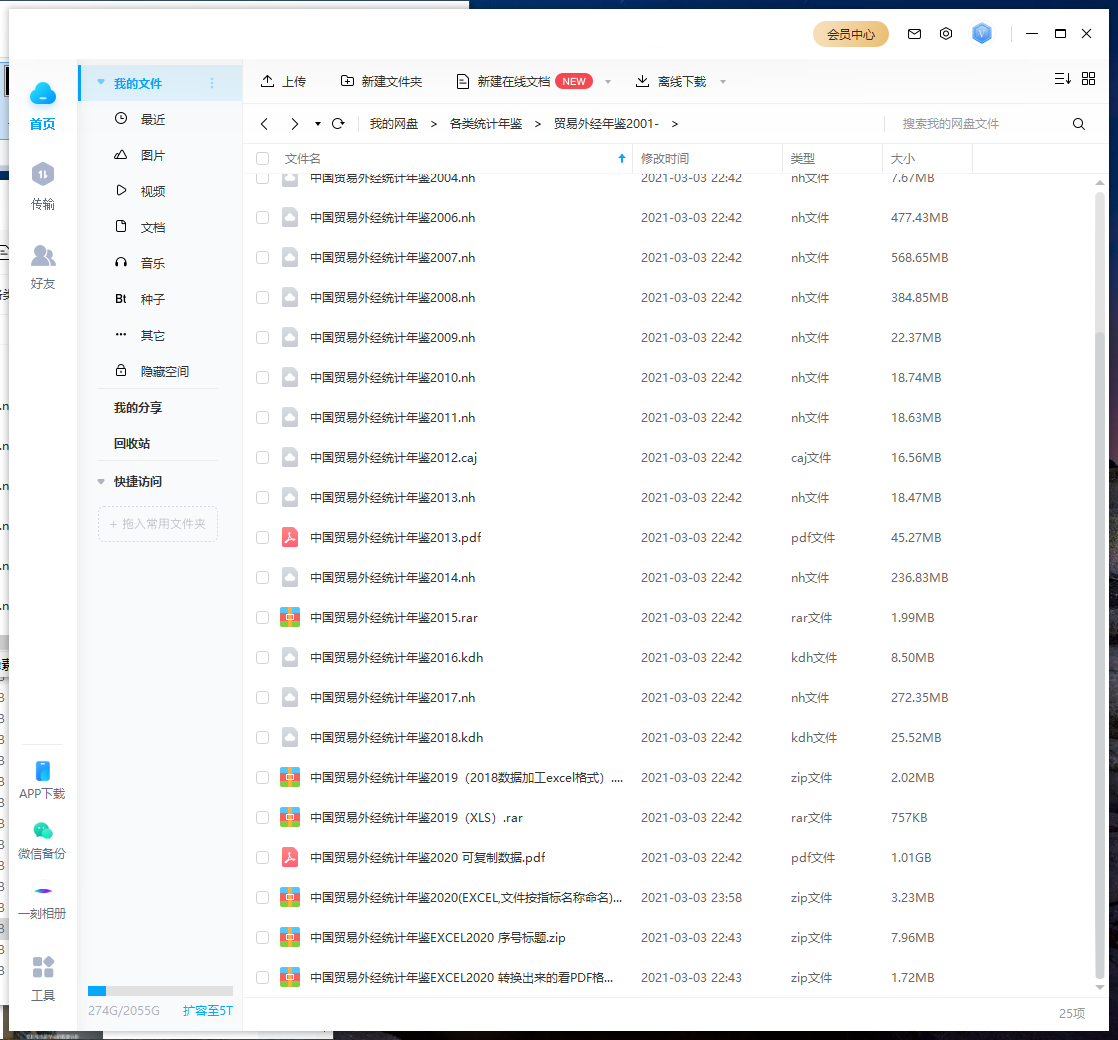
Task: Sort by 修改时间 column header
Action: pos(665,158)
